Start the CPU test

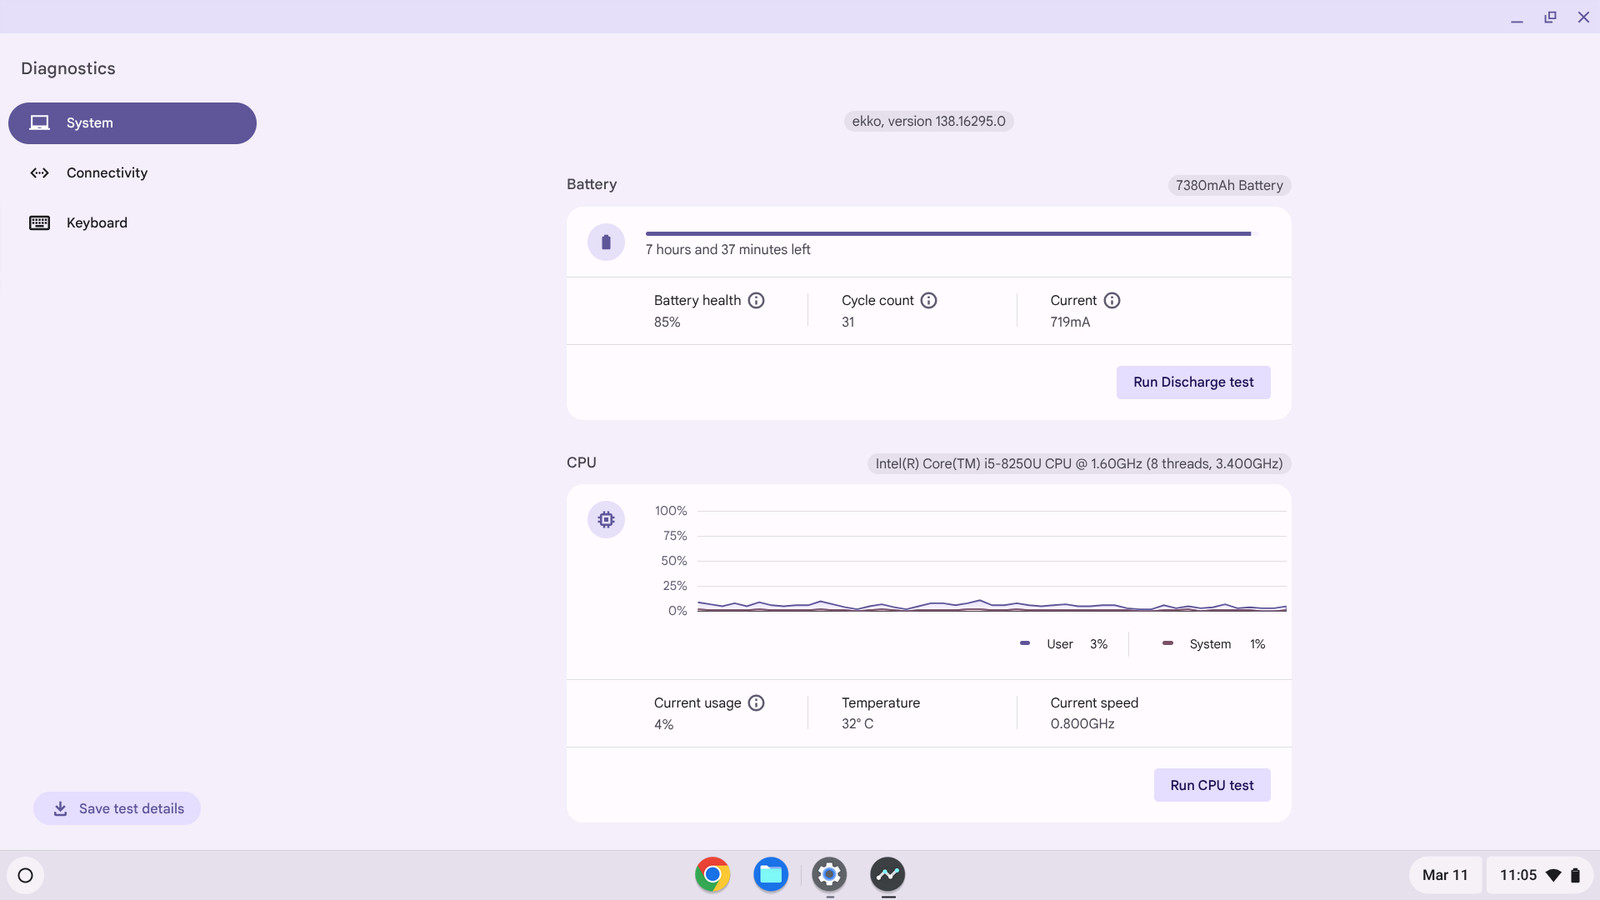(x=1212, y=785)
